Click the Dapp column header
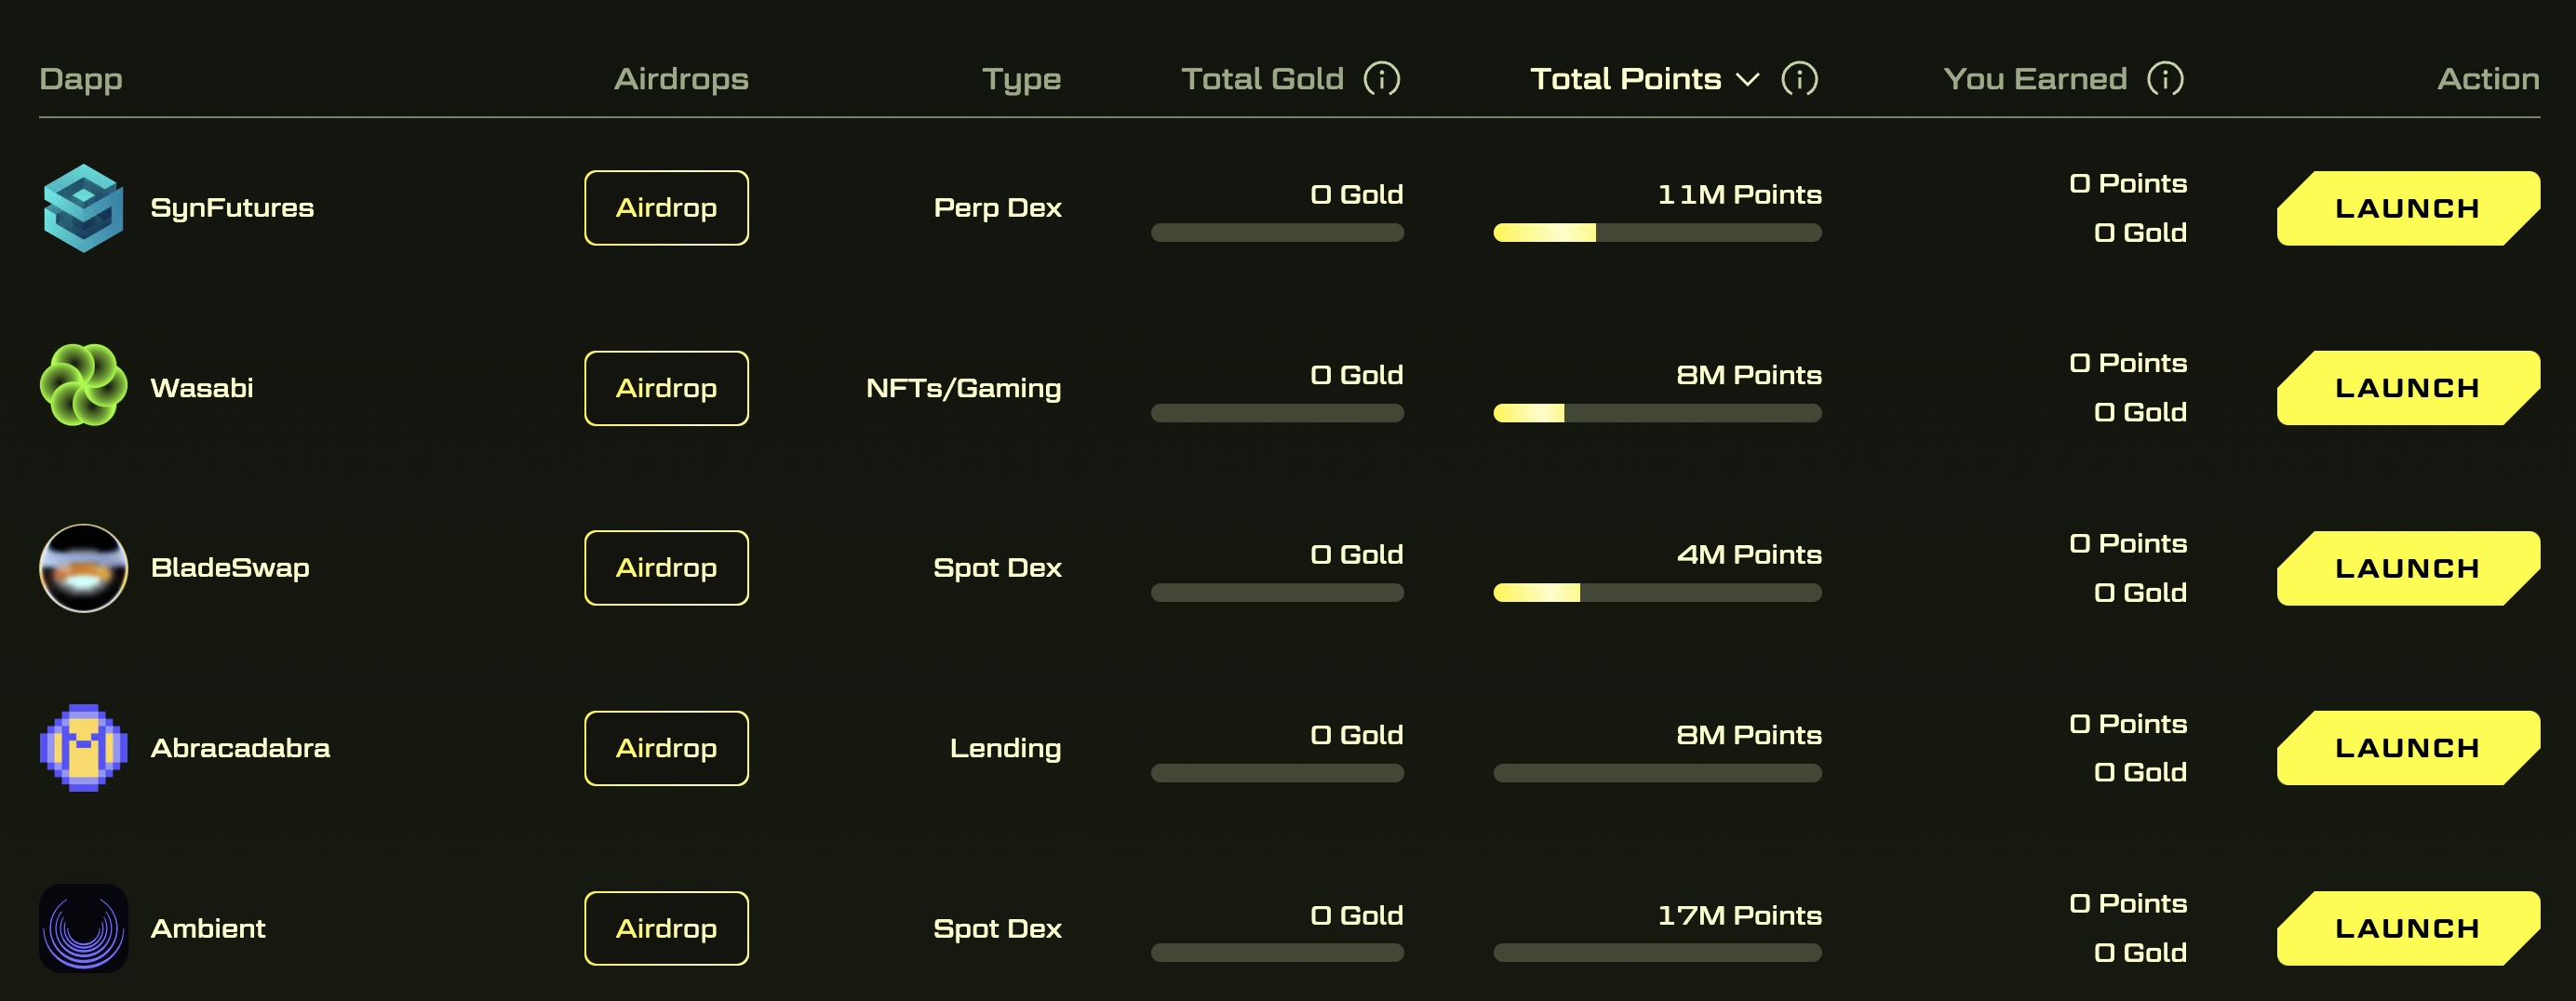The width and height of the screenshot is (2576, 1001). [81, 79]
